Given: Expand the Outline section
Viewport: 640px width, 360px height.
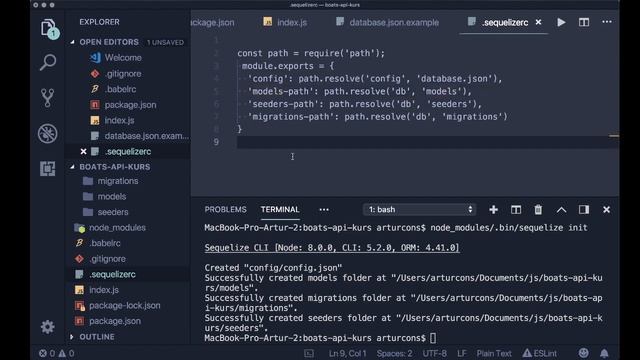Looking at the screenshot, I should click(x=97, y=337).
